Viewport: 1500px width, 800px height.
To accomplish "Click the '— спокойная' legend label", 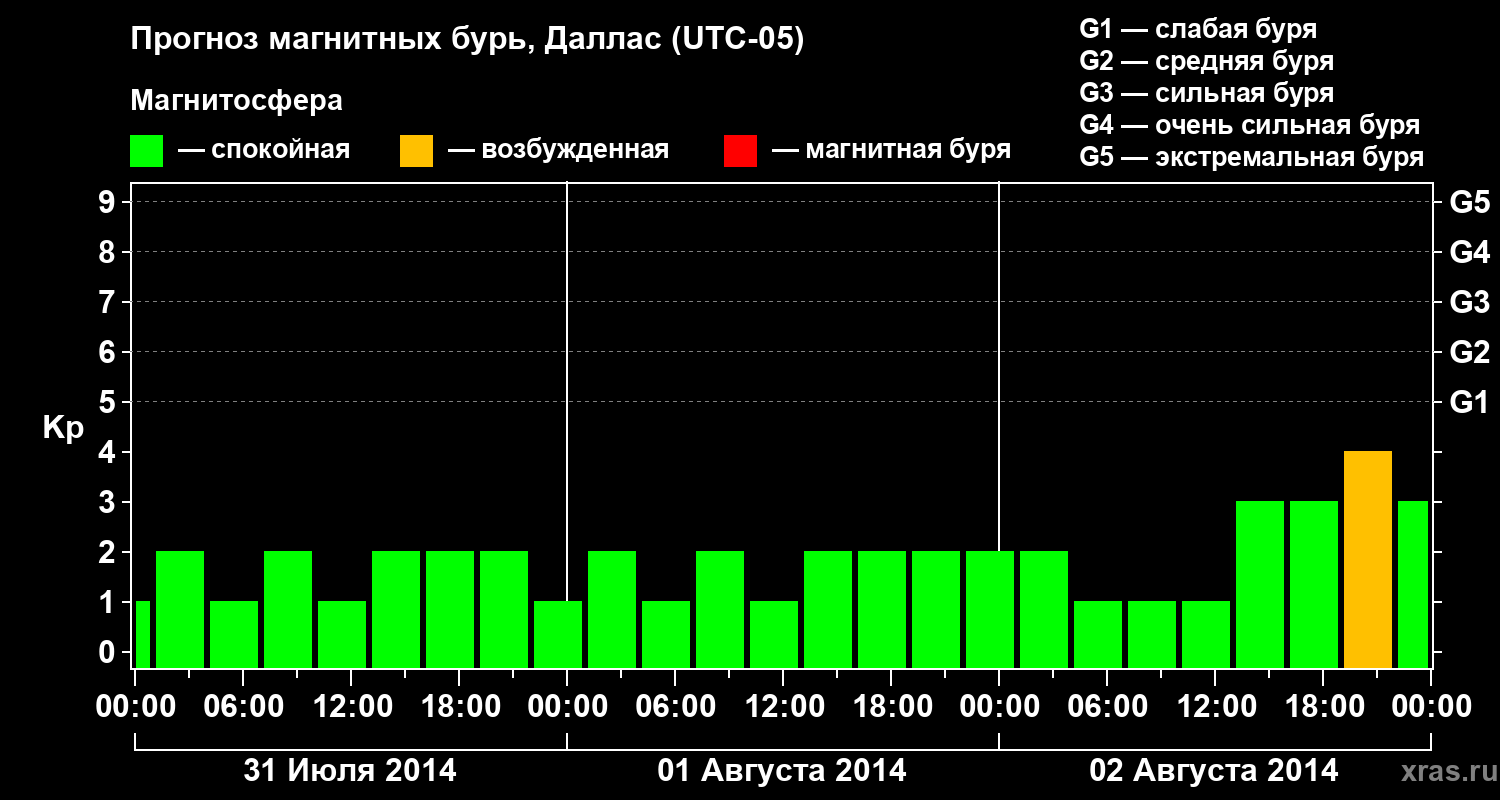I will point(264,150).
